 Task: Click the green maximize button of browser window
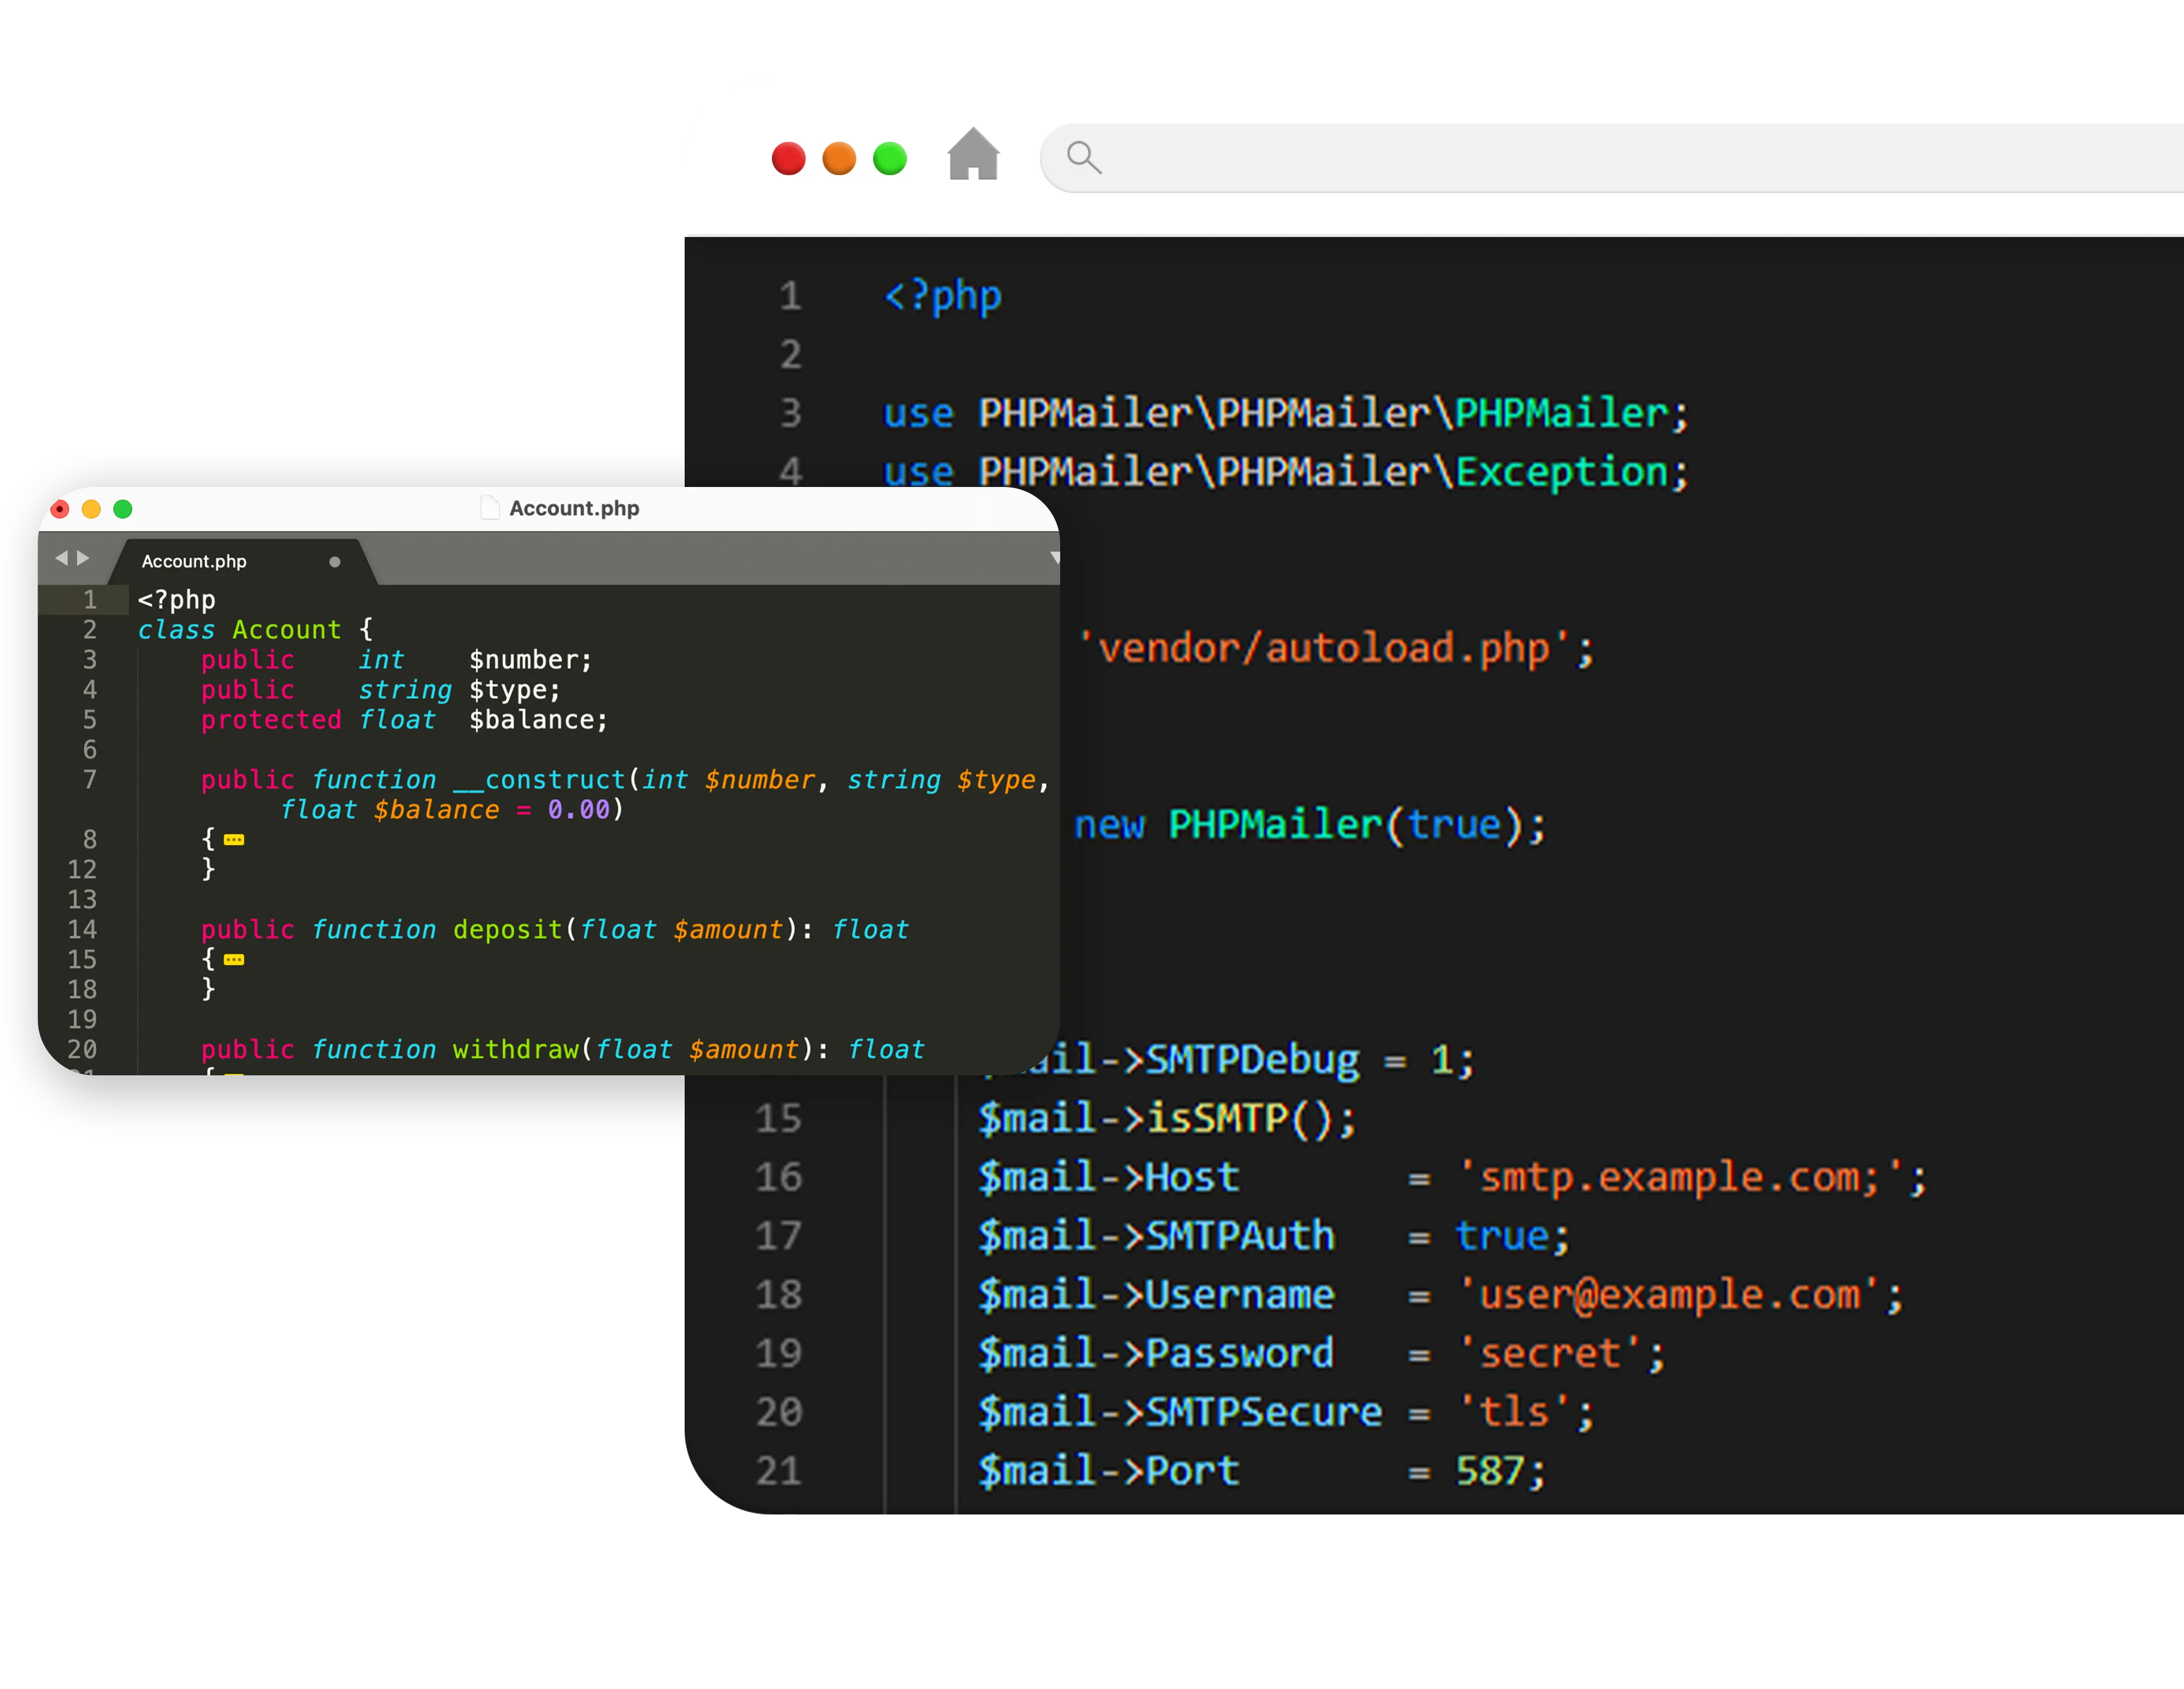click(889, 158)
